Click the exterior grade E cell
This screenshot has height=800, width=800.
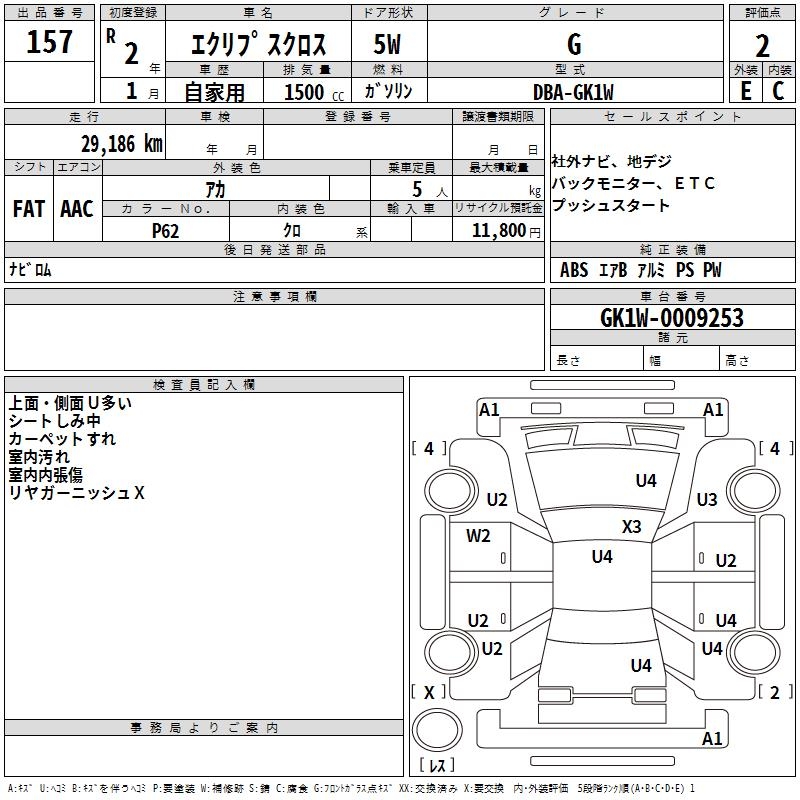coord(745,91)
